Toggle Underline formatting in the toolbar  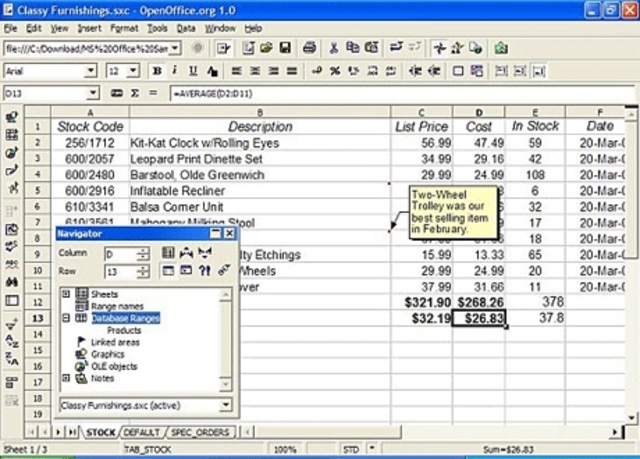[x=193, y=71]
